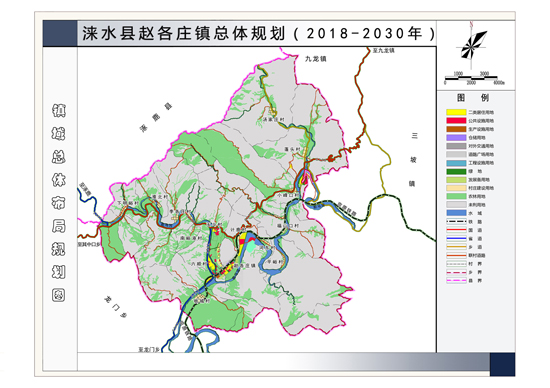Click the vertical 镇域总体布局规划图 side title
550x388 pixels.
[59, 202]
